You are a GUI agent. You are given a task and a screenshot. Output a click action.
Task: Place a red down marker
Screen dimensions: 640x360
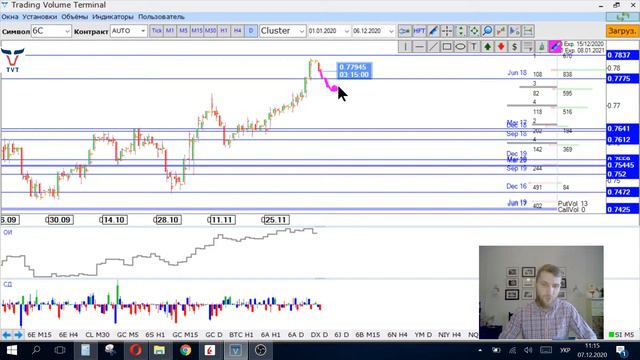(x=501, y=47)
